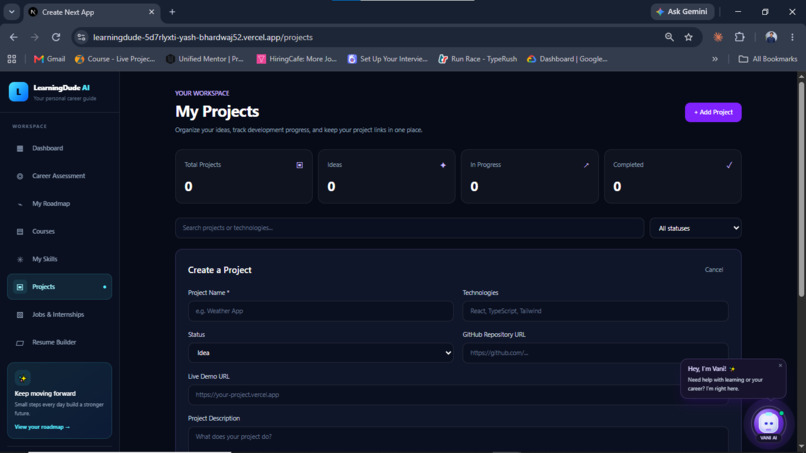Open Jobs & Internships page
Image resolution: width=806 pixels, height=453 pixels.
pyautogui.click(x=60, y=315)
